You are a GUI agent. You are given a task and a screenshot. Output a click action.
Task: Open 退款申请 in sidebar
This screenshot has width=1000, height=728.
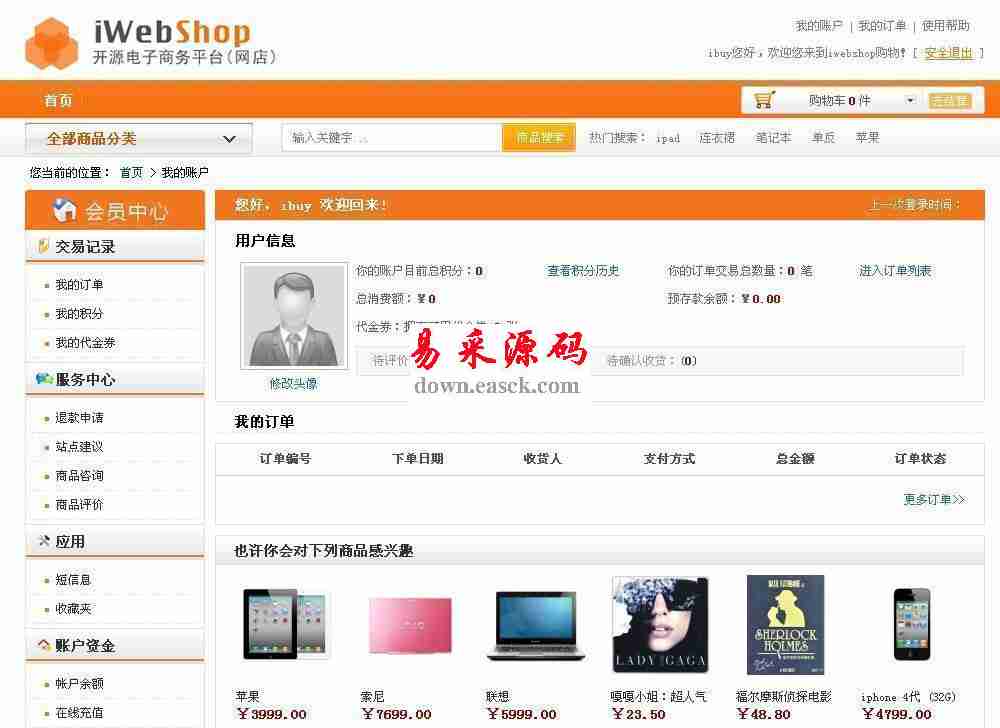(x=79, y=418)
